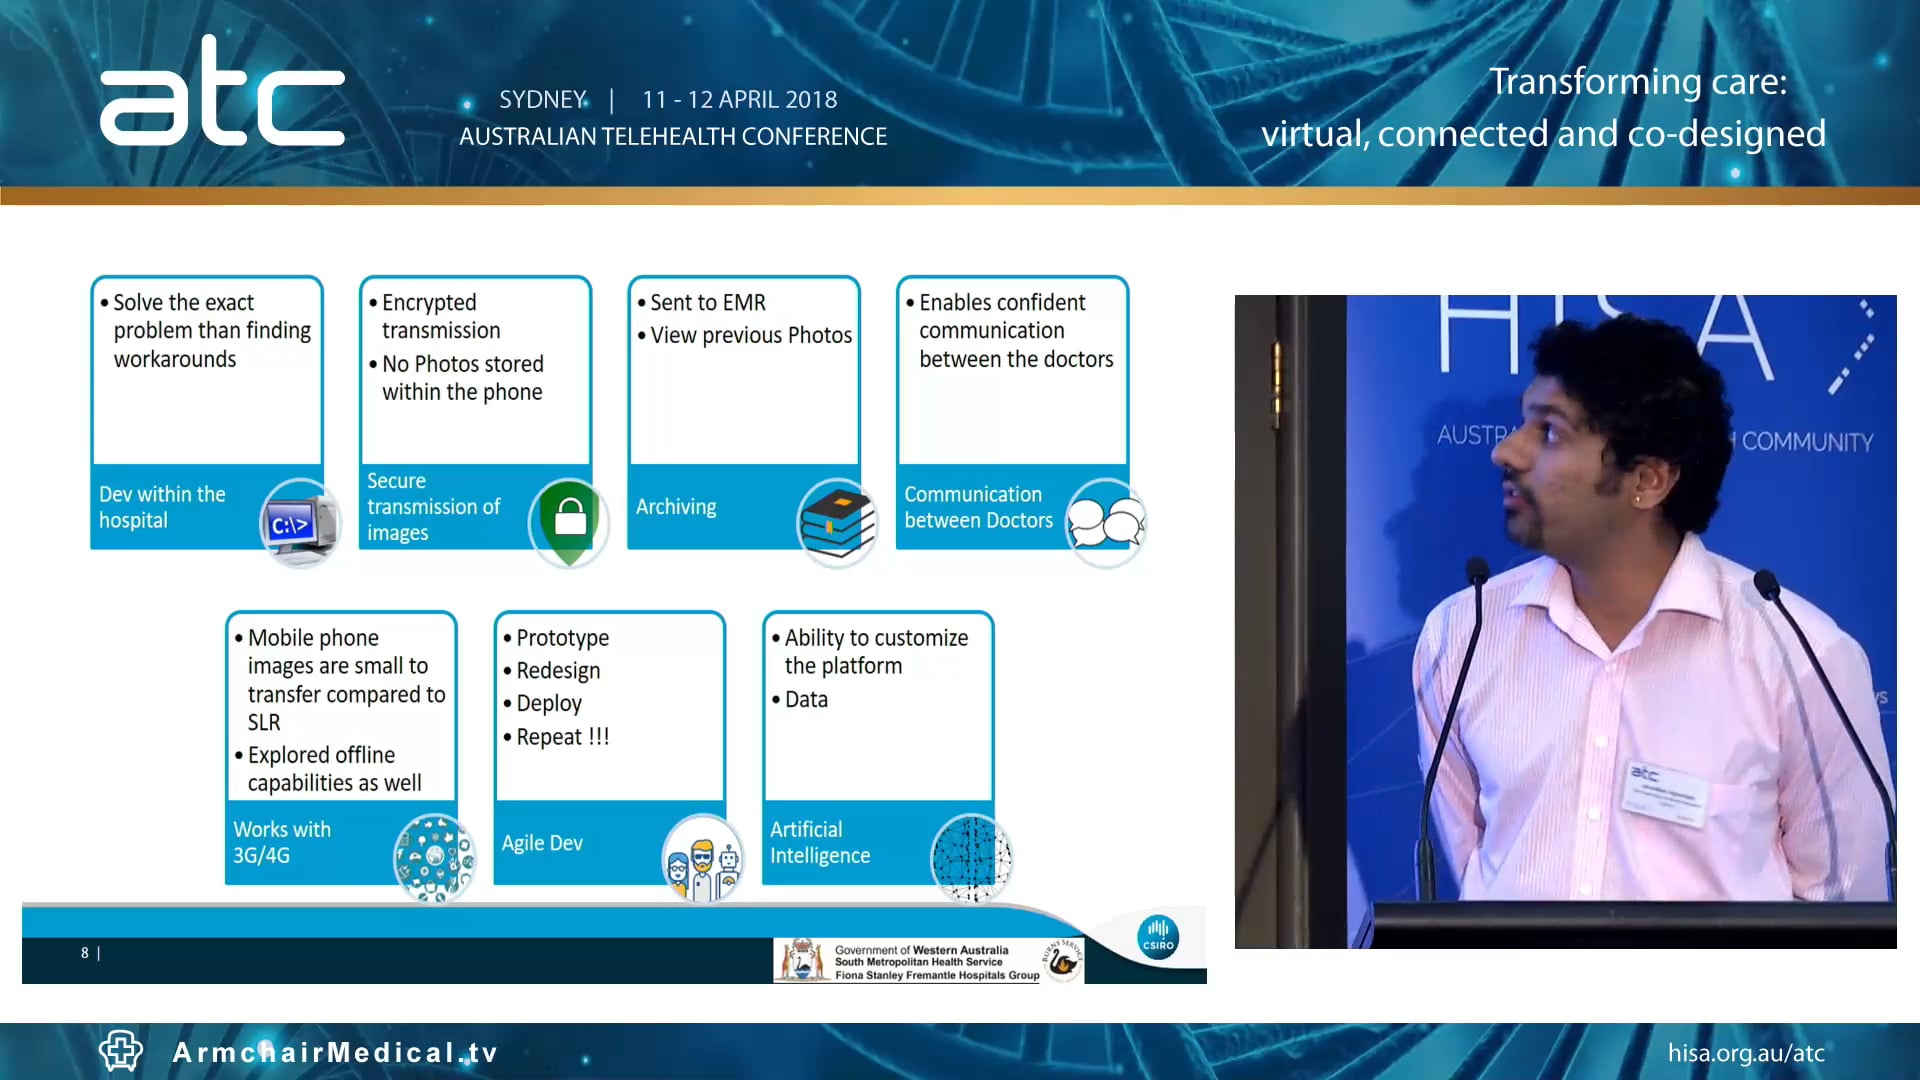Click the stacked books archiving icon
The height and width of the screenshot is (1080, 1920).
837,523
